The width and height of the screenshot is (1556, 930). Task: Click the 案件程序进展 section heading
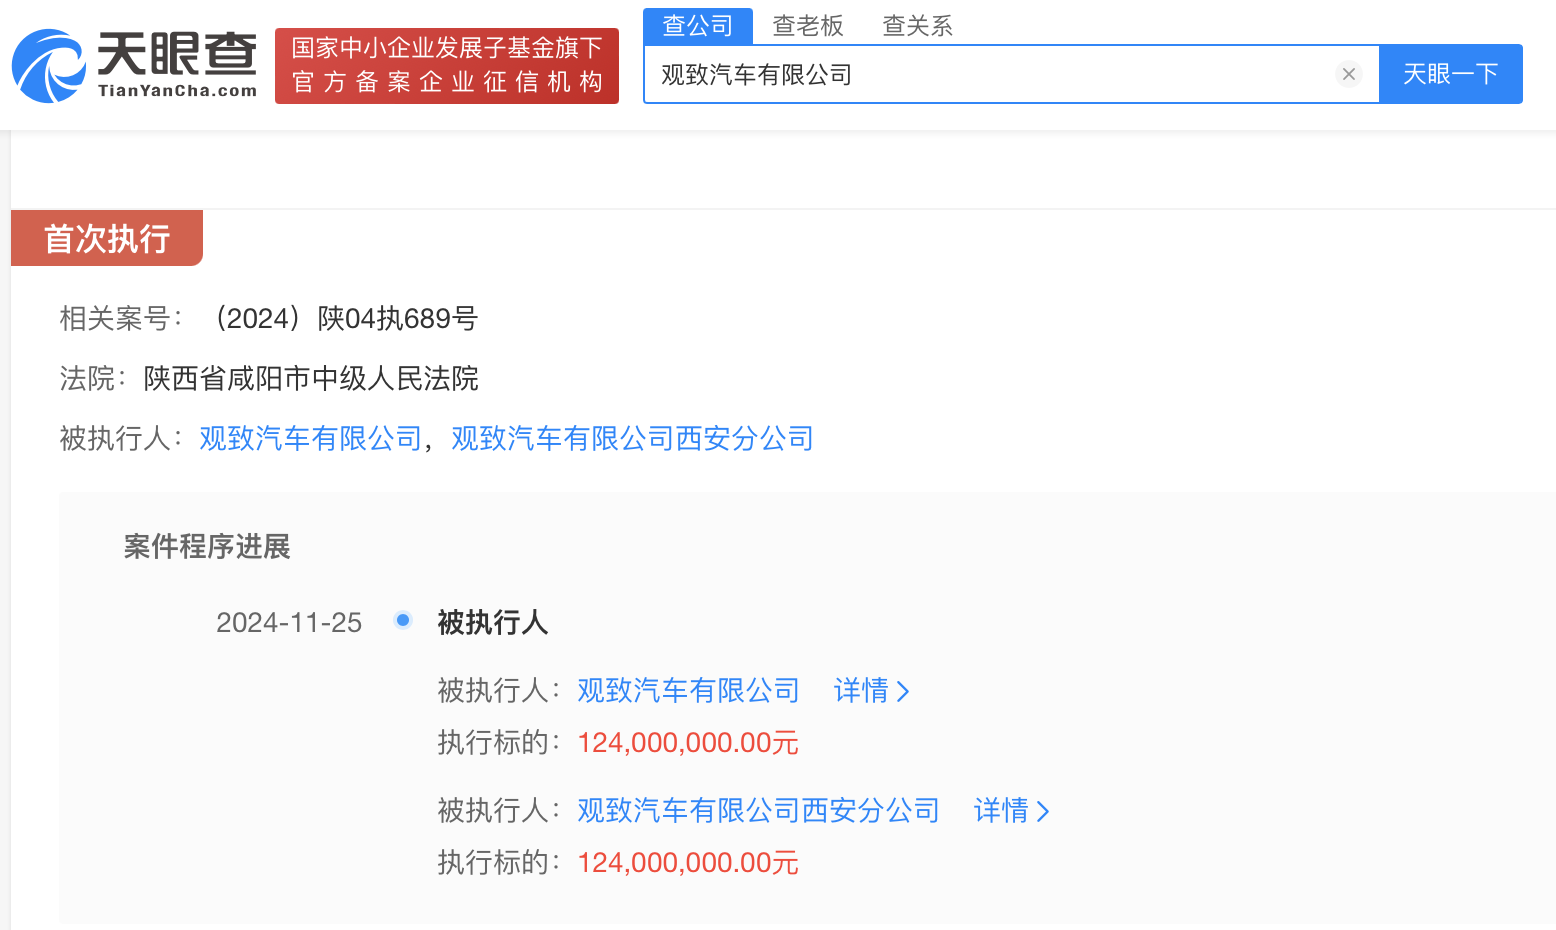(207, 547)
